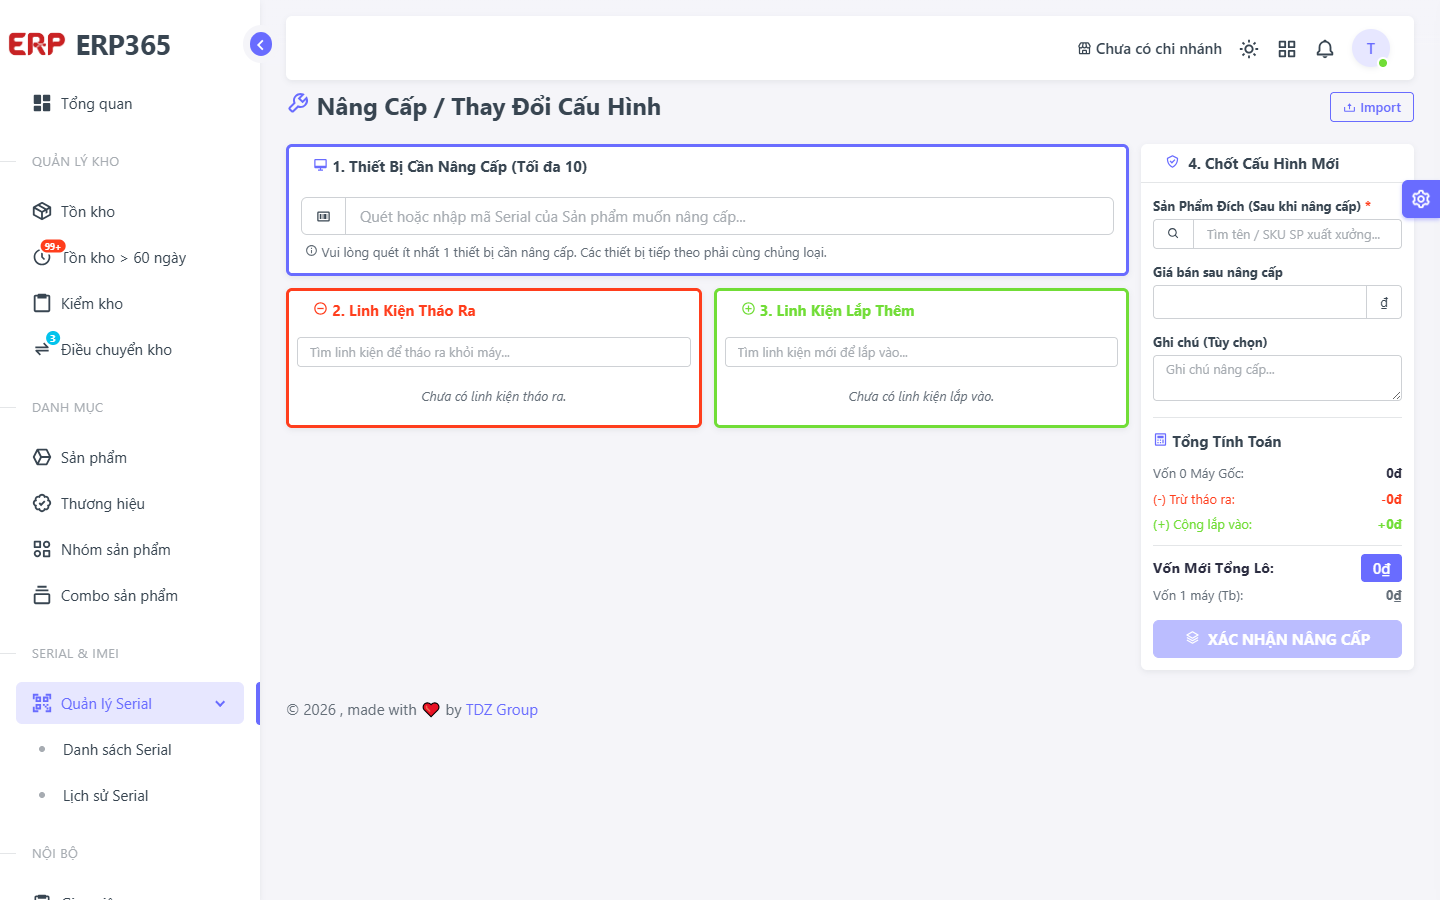Click the Tồn kho box icon

[x=42, y=211]
